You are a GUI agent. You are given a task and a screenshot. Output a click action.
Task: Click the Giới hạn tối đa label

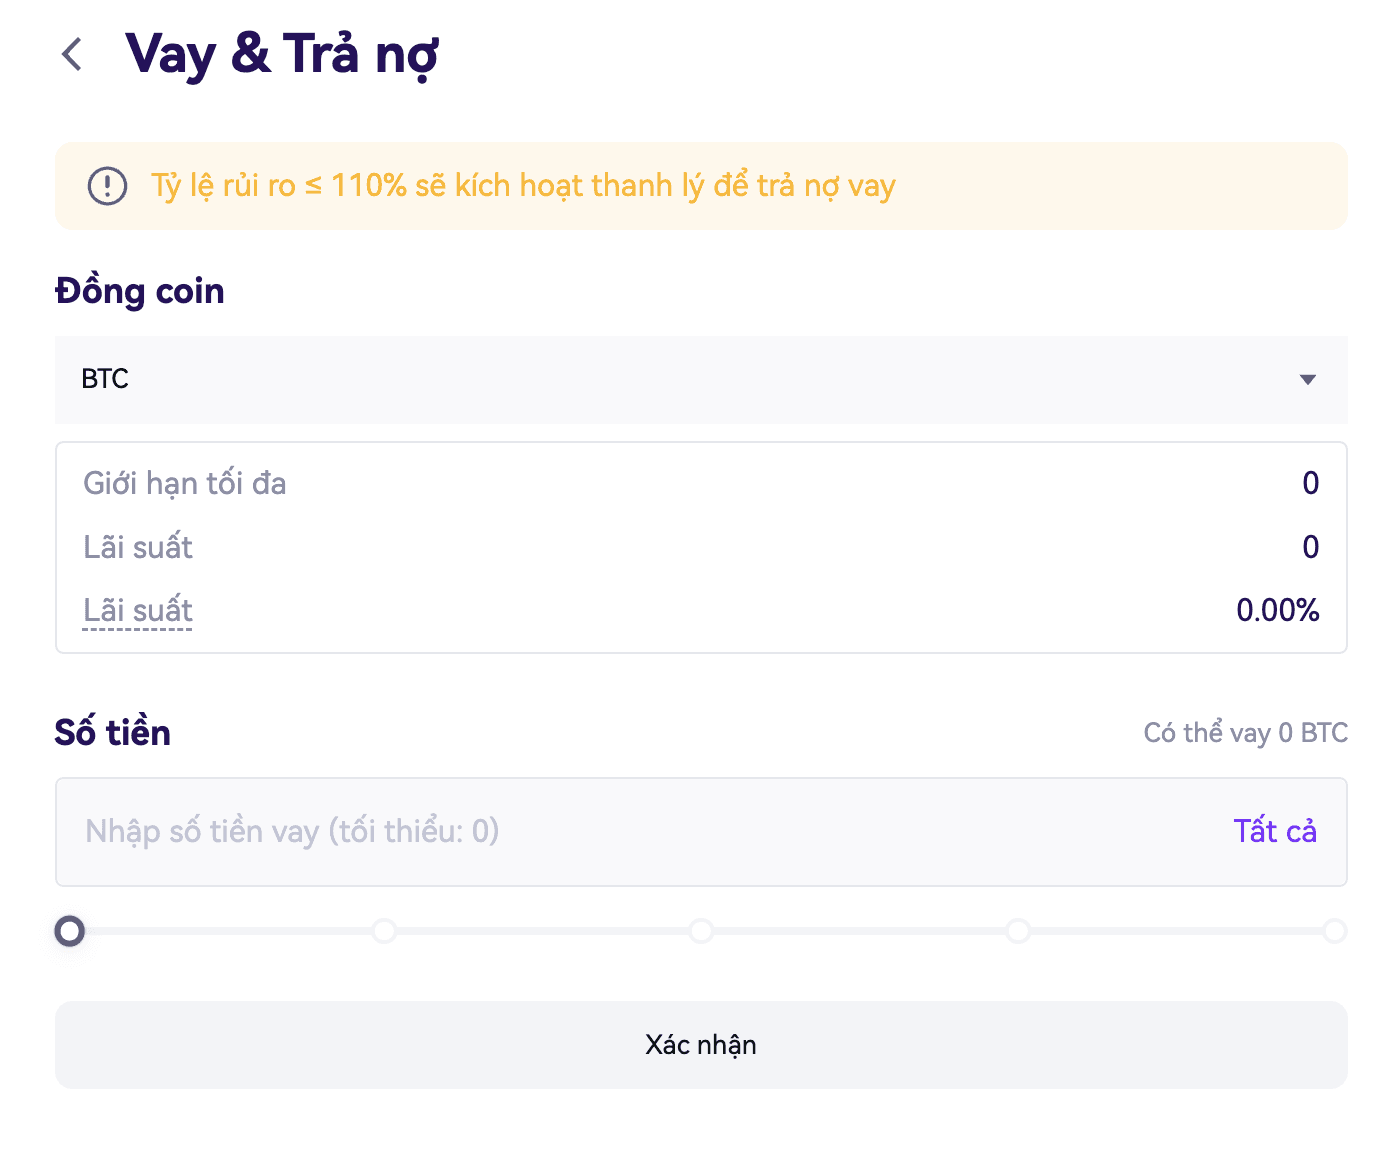tap(185, 484)
